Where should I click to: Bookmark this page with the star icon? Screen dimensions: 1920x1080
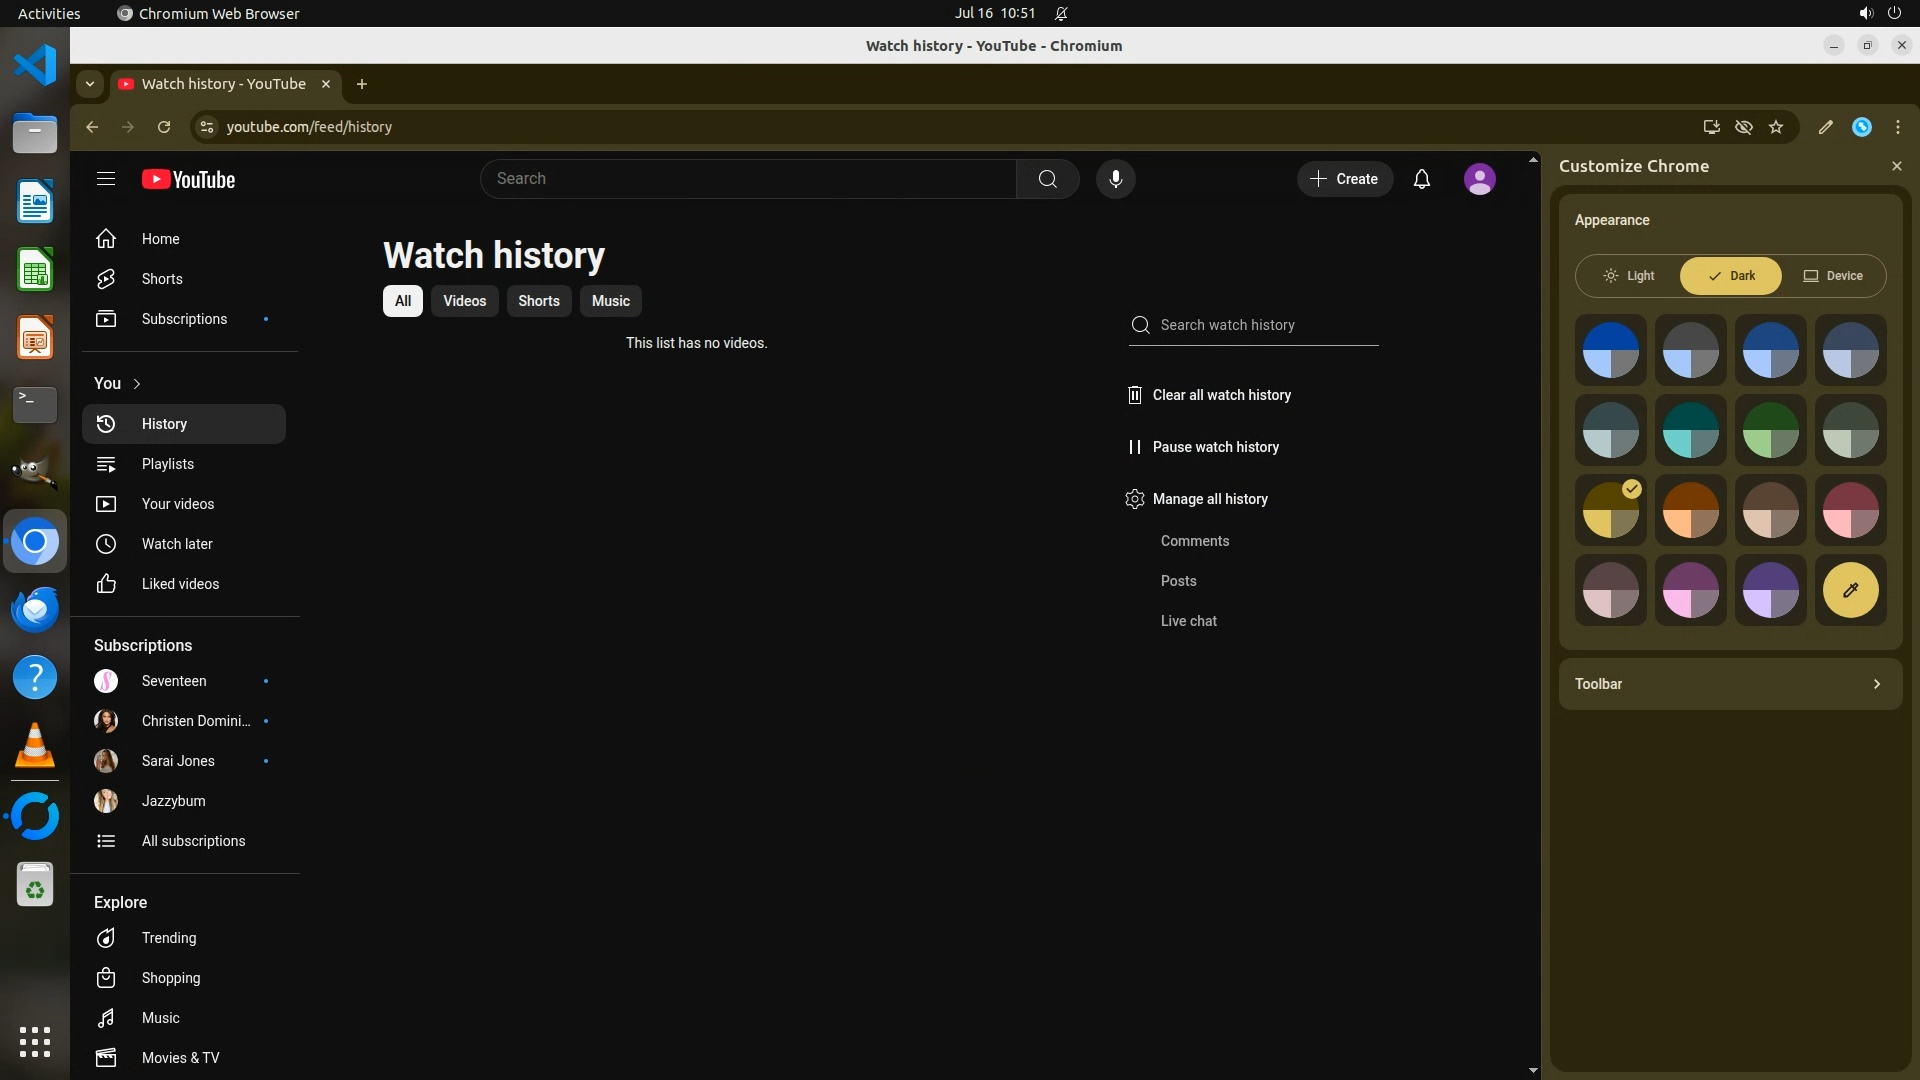(1776, 127)
